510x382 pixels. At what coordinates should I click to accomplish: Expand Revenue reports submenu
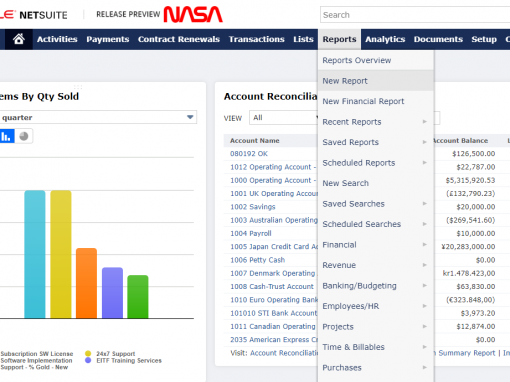(x=376, y=265)
